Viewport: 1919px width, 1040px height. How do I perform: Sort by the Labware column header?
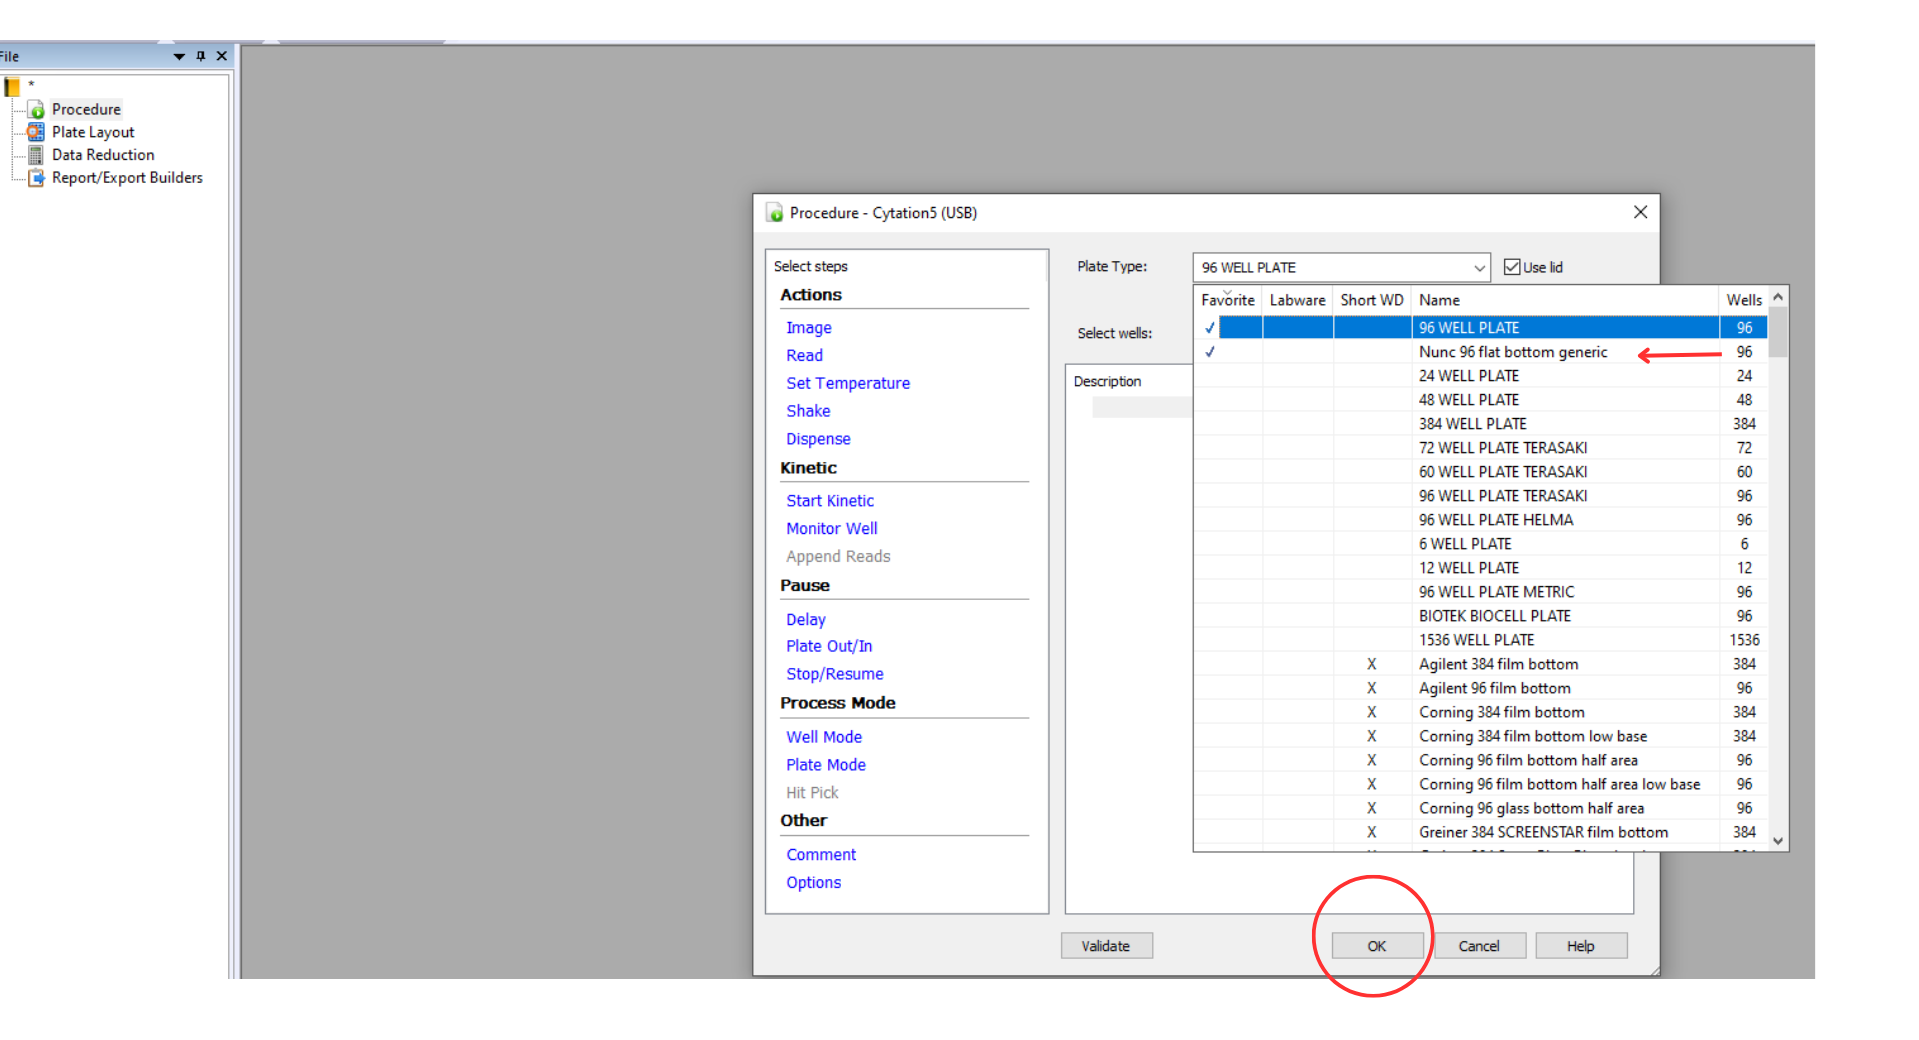1297,300
